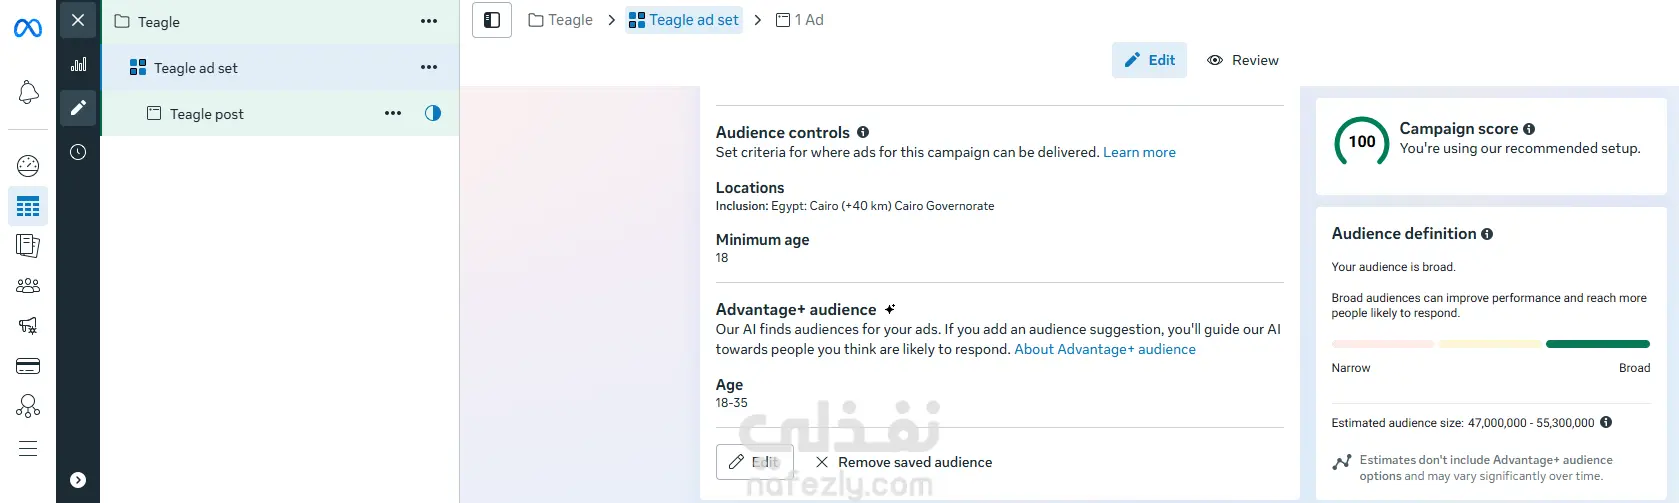1679x503 pixels.
Task: Click the yellow middle audience meter segment
Action: tap(1490, 344)
